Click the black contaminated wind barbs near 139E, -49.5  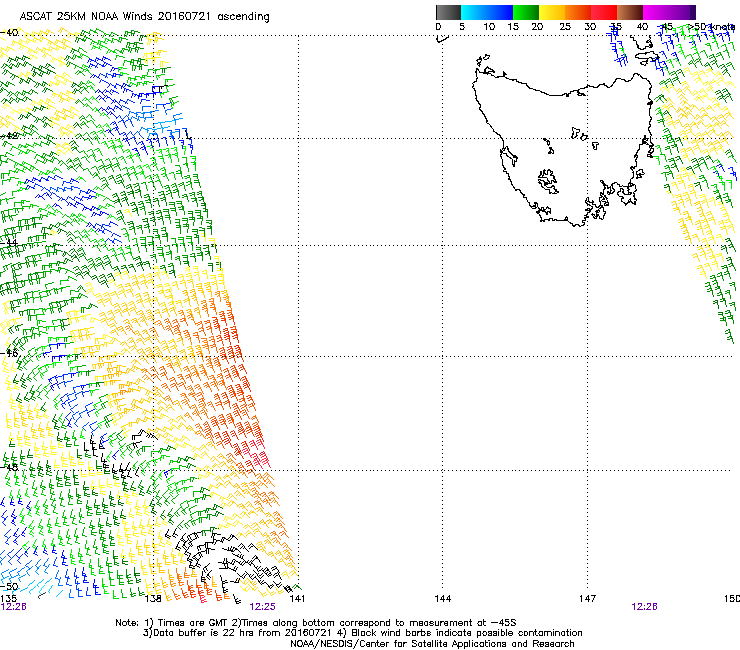pyautogui.click(x=231, y=562)
